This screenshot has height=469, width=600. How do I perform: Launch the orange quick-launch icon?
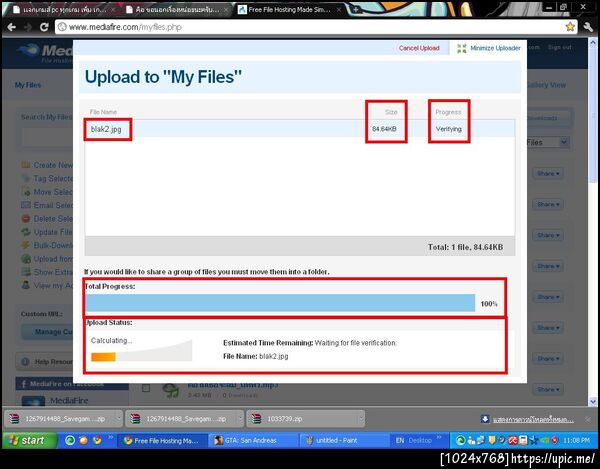83,441
